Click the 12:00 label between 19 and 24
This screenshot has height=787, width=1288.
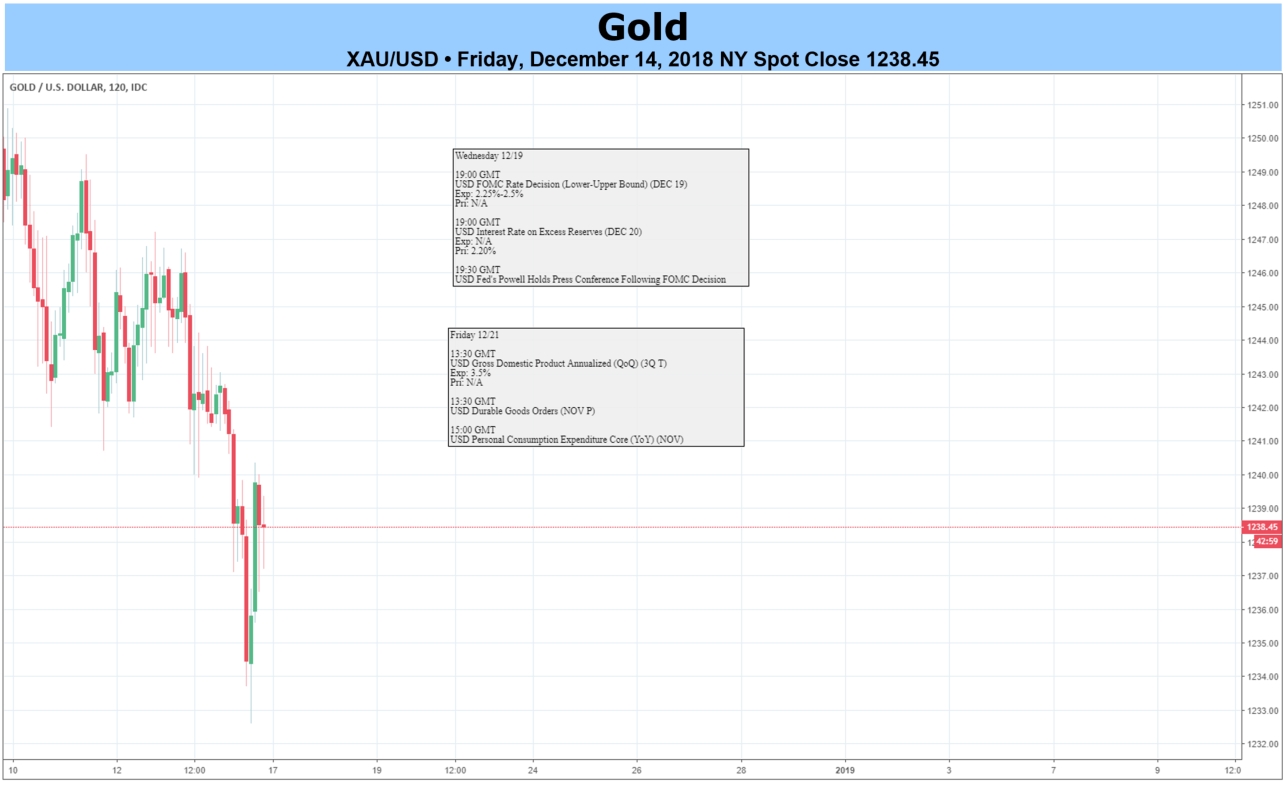click(x=455, y=770)
